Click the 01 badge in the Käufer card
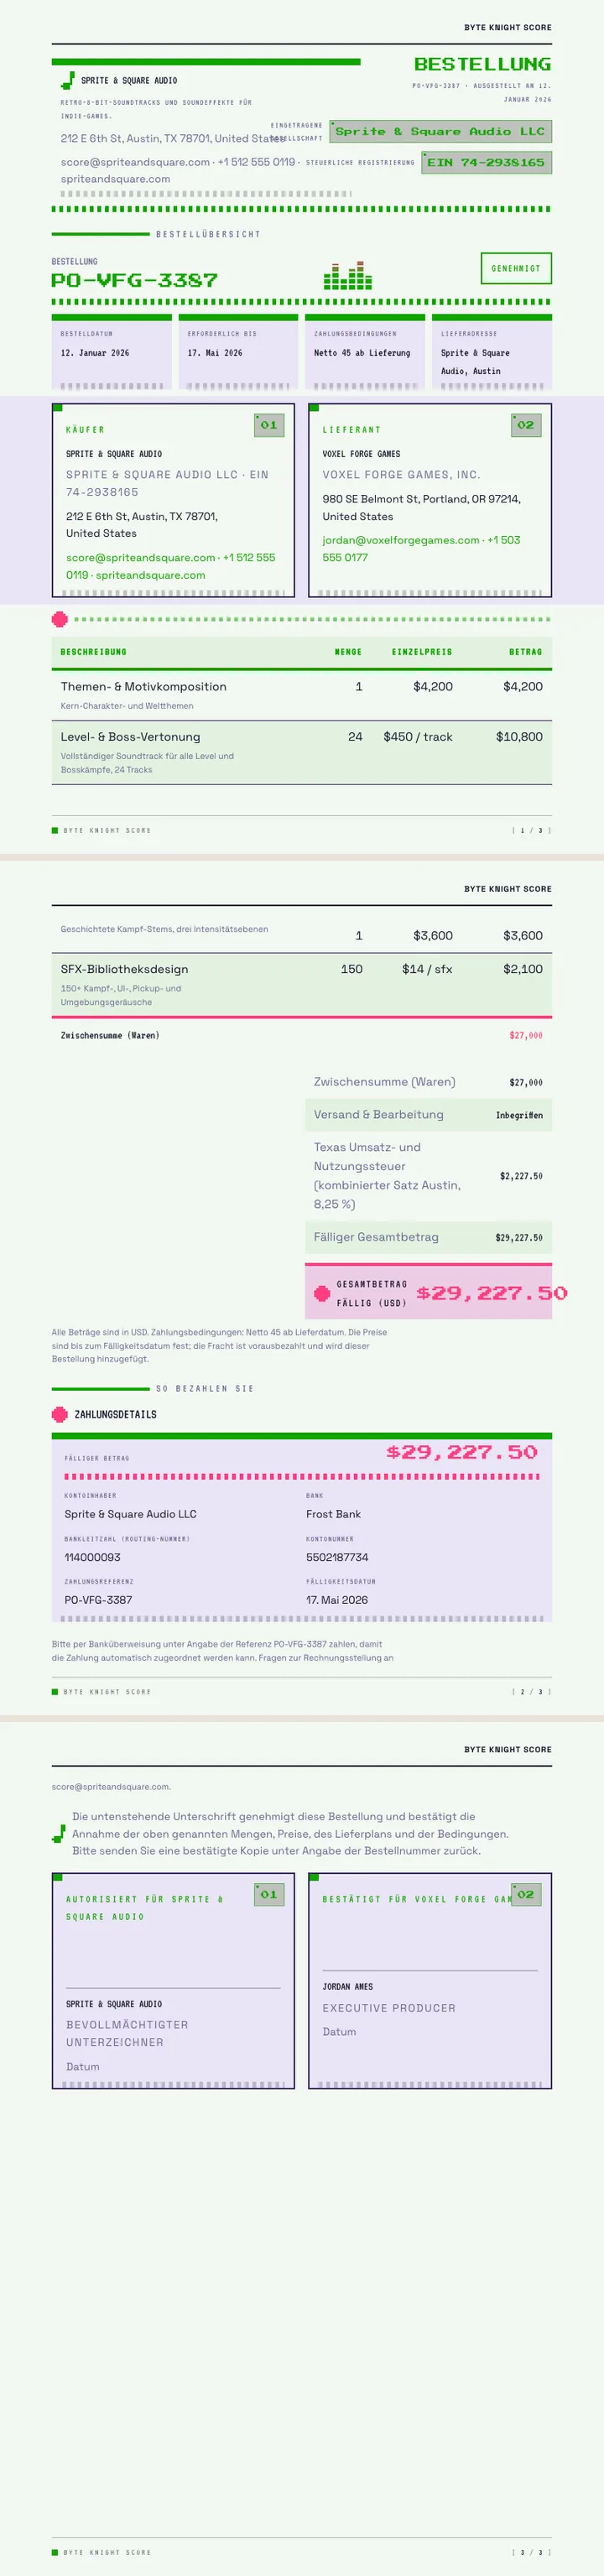Screen dimensions: 604x2576 click(269, 425)
